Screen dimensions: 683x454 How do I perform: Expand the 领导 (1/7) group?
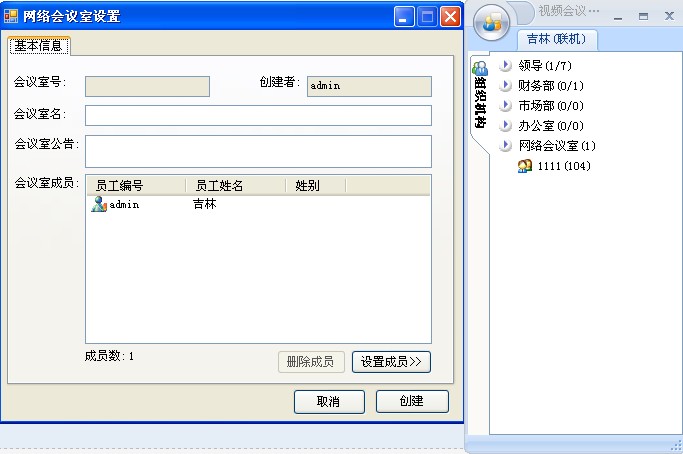pyautogui.click(x=505, y=65)
